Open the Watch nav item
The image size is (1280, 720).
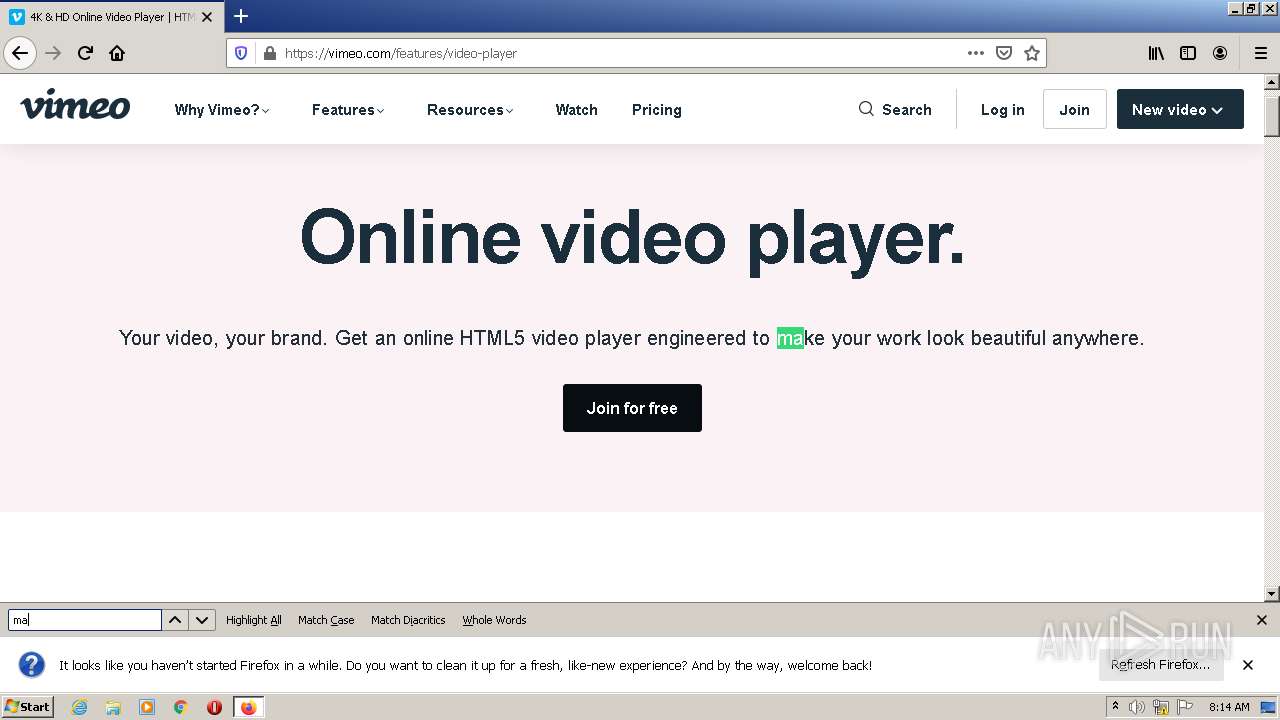(576, 110)
